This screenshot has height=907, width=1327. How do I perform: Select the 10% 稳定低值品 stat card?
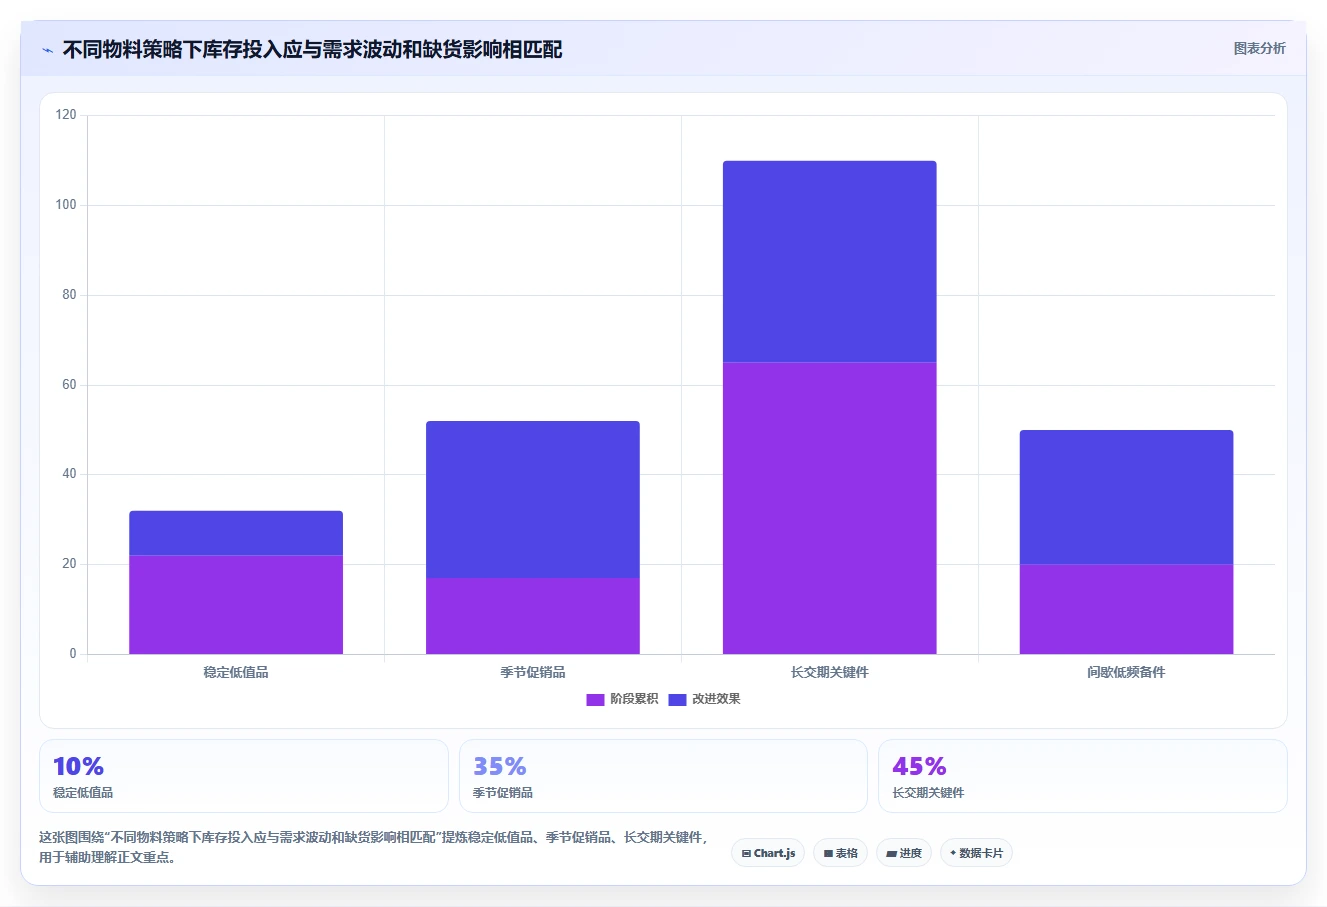[x=244, y=776]
